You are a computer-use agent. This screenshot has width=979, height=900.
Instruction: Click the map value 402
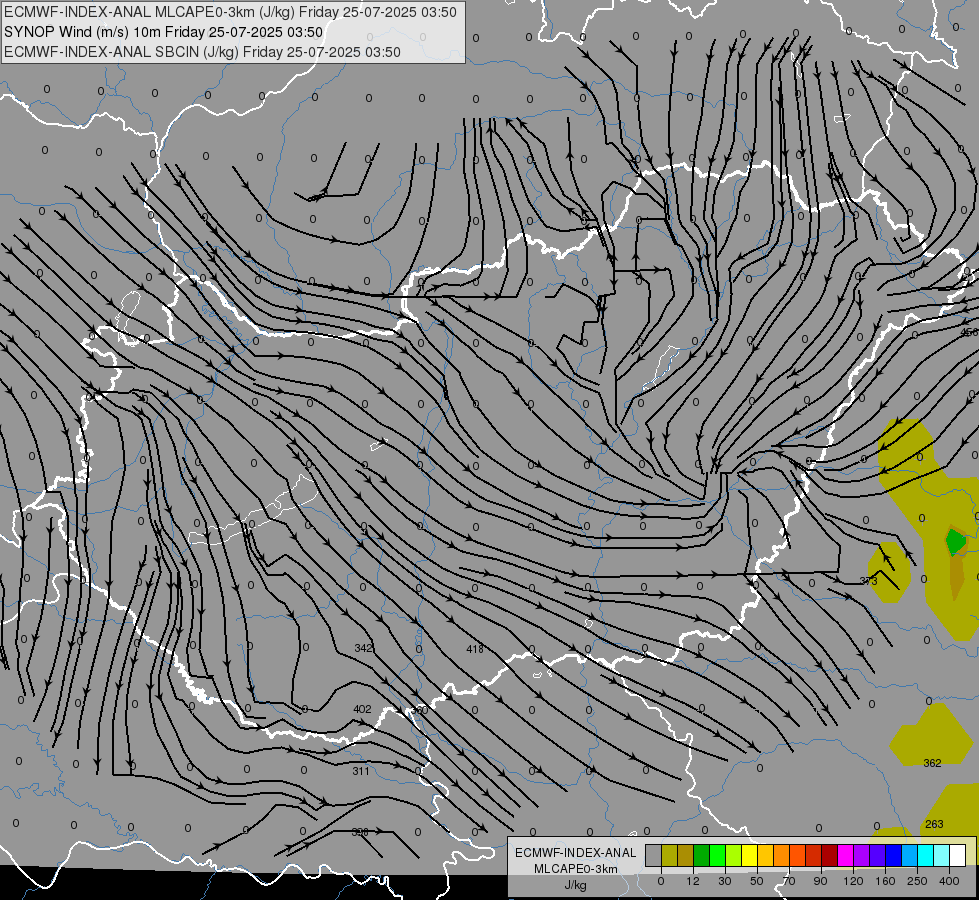(362, 709)
